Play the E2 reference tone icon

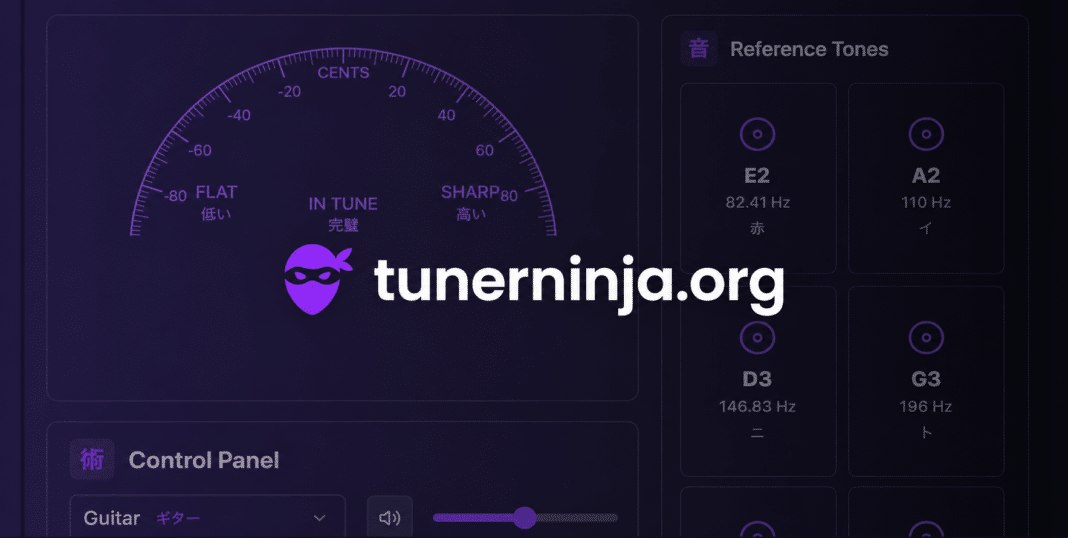757,134
